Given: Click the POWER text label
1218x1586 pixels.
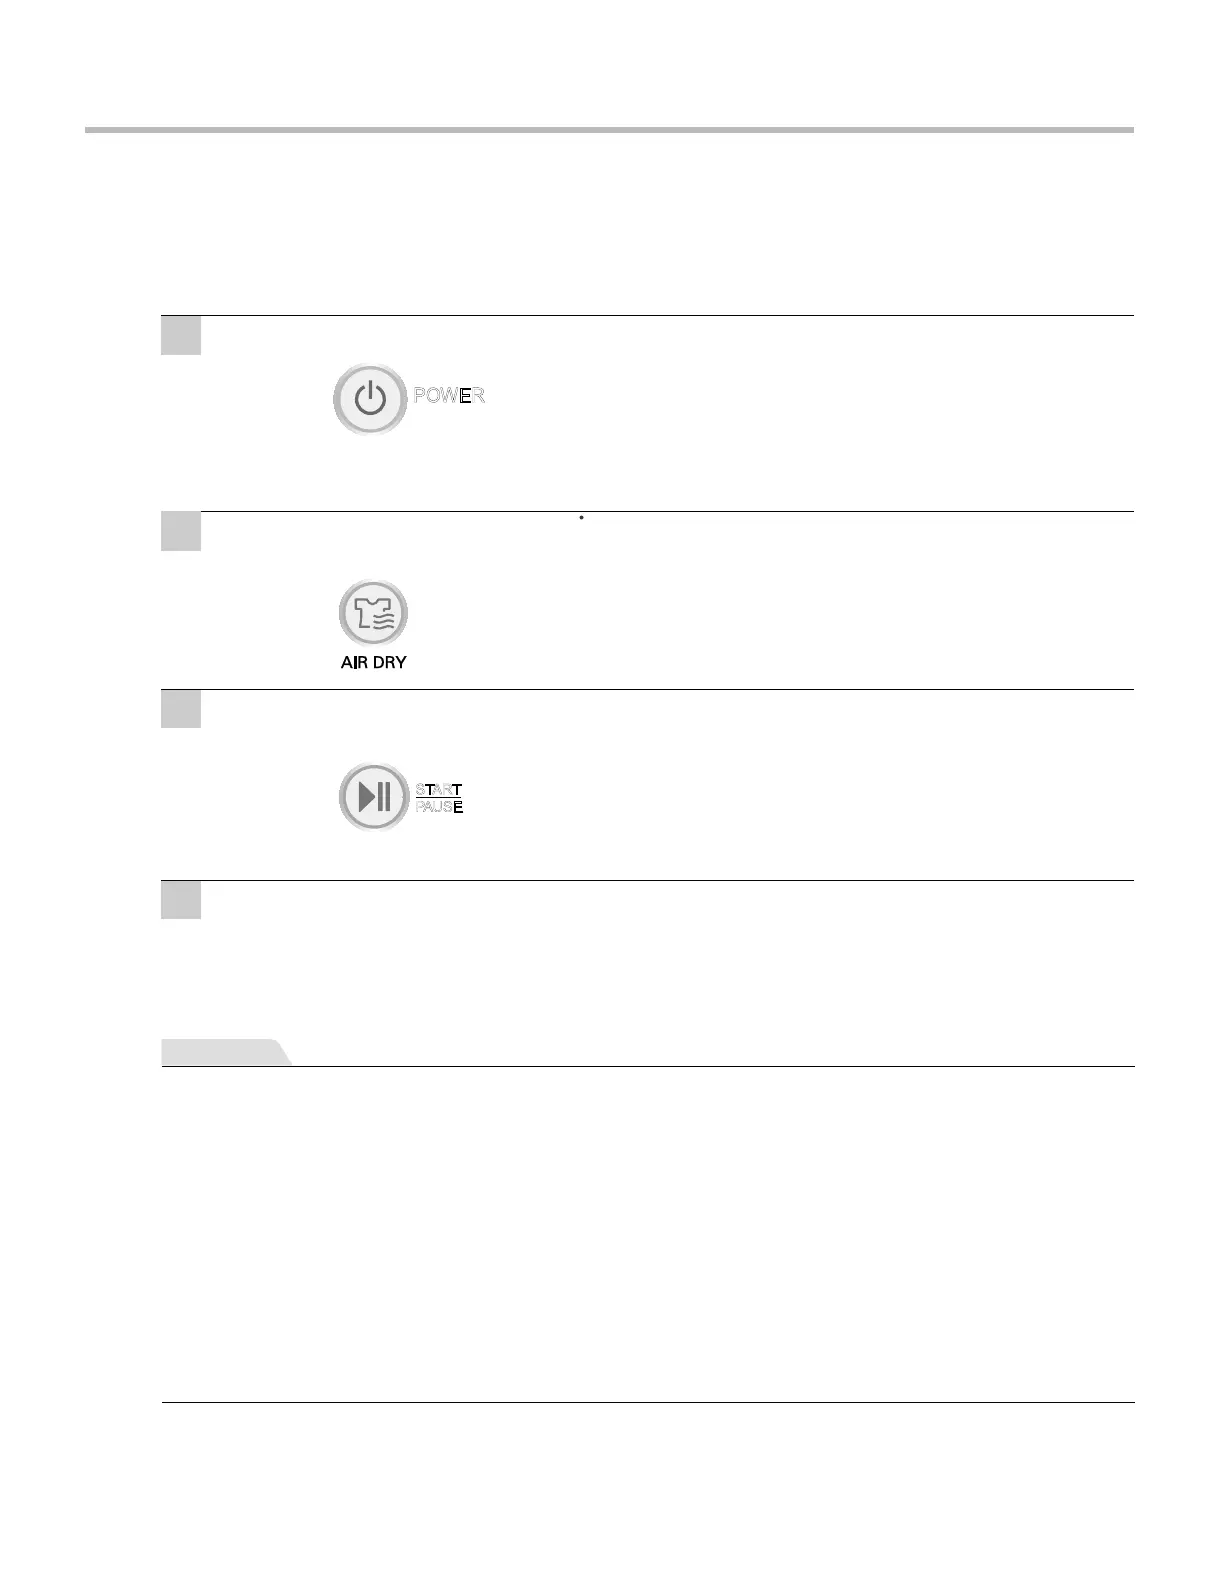Looking at the screenshot, I should [x=449, y=395].
